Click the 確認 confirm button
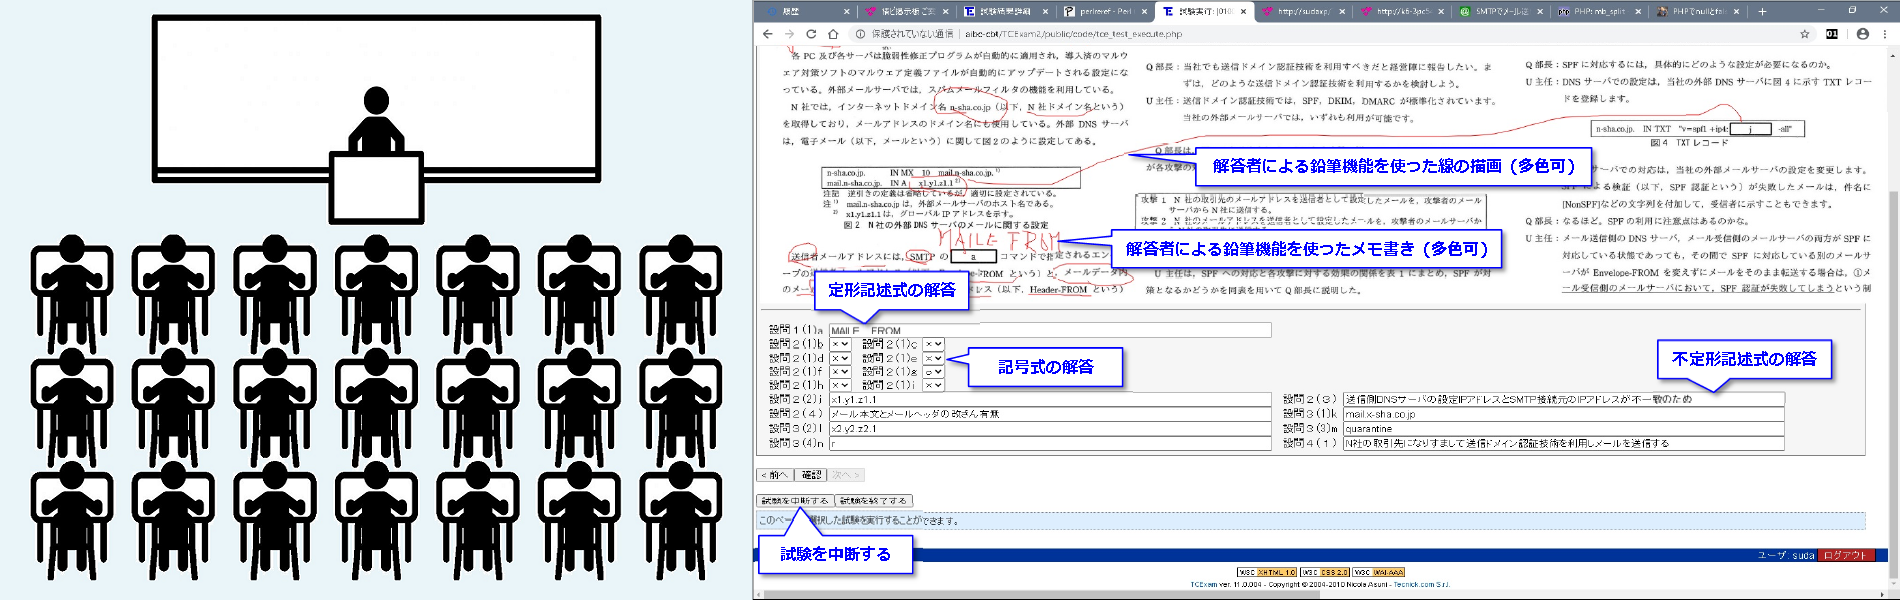1900x600 pixels. coord(812,475)
